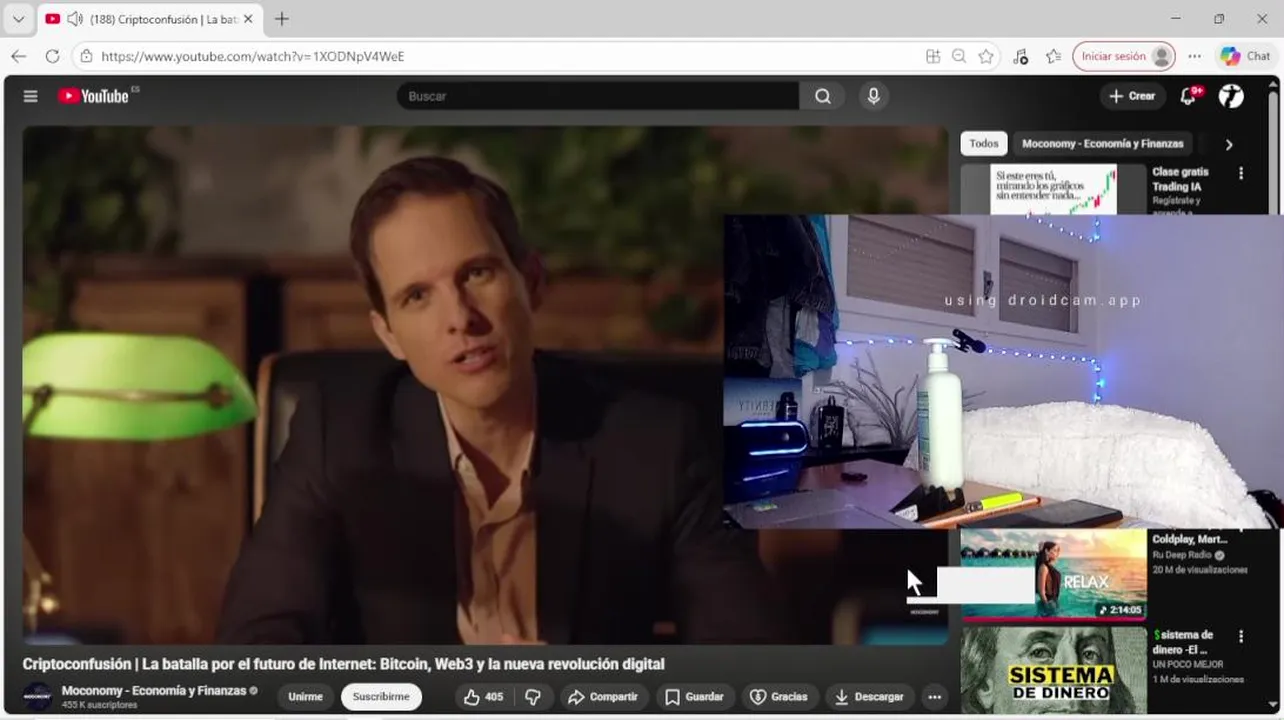1284x720 pixels.
Task: Go back with browser back arrow
Action: [19, 56]
